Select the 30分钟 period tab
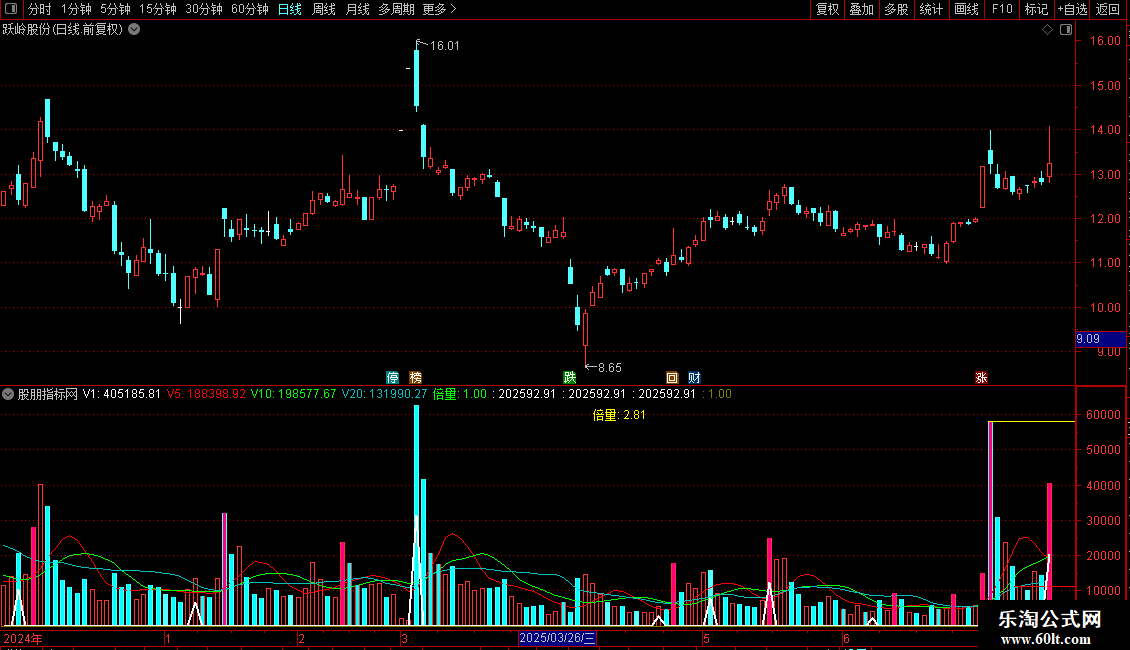Viewport: 1130px width, 650px height. [x=204, y=9]
